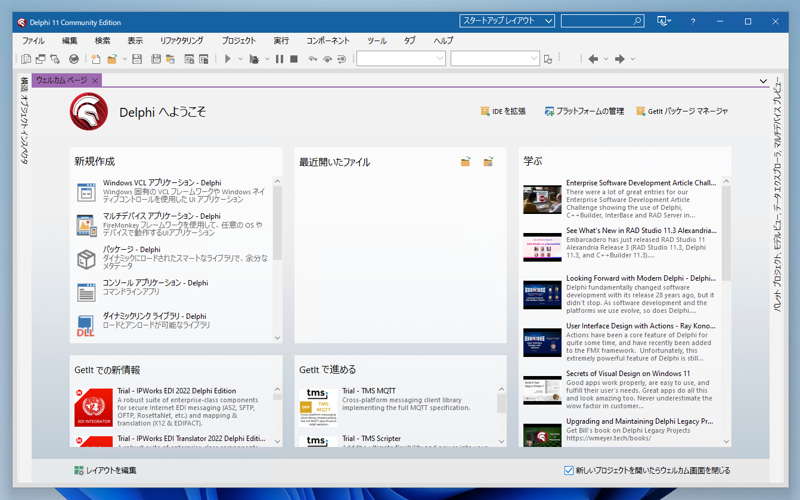The image size is (800, 500).
Task: Open the 編集 menu
Action: [69, 40]
